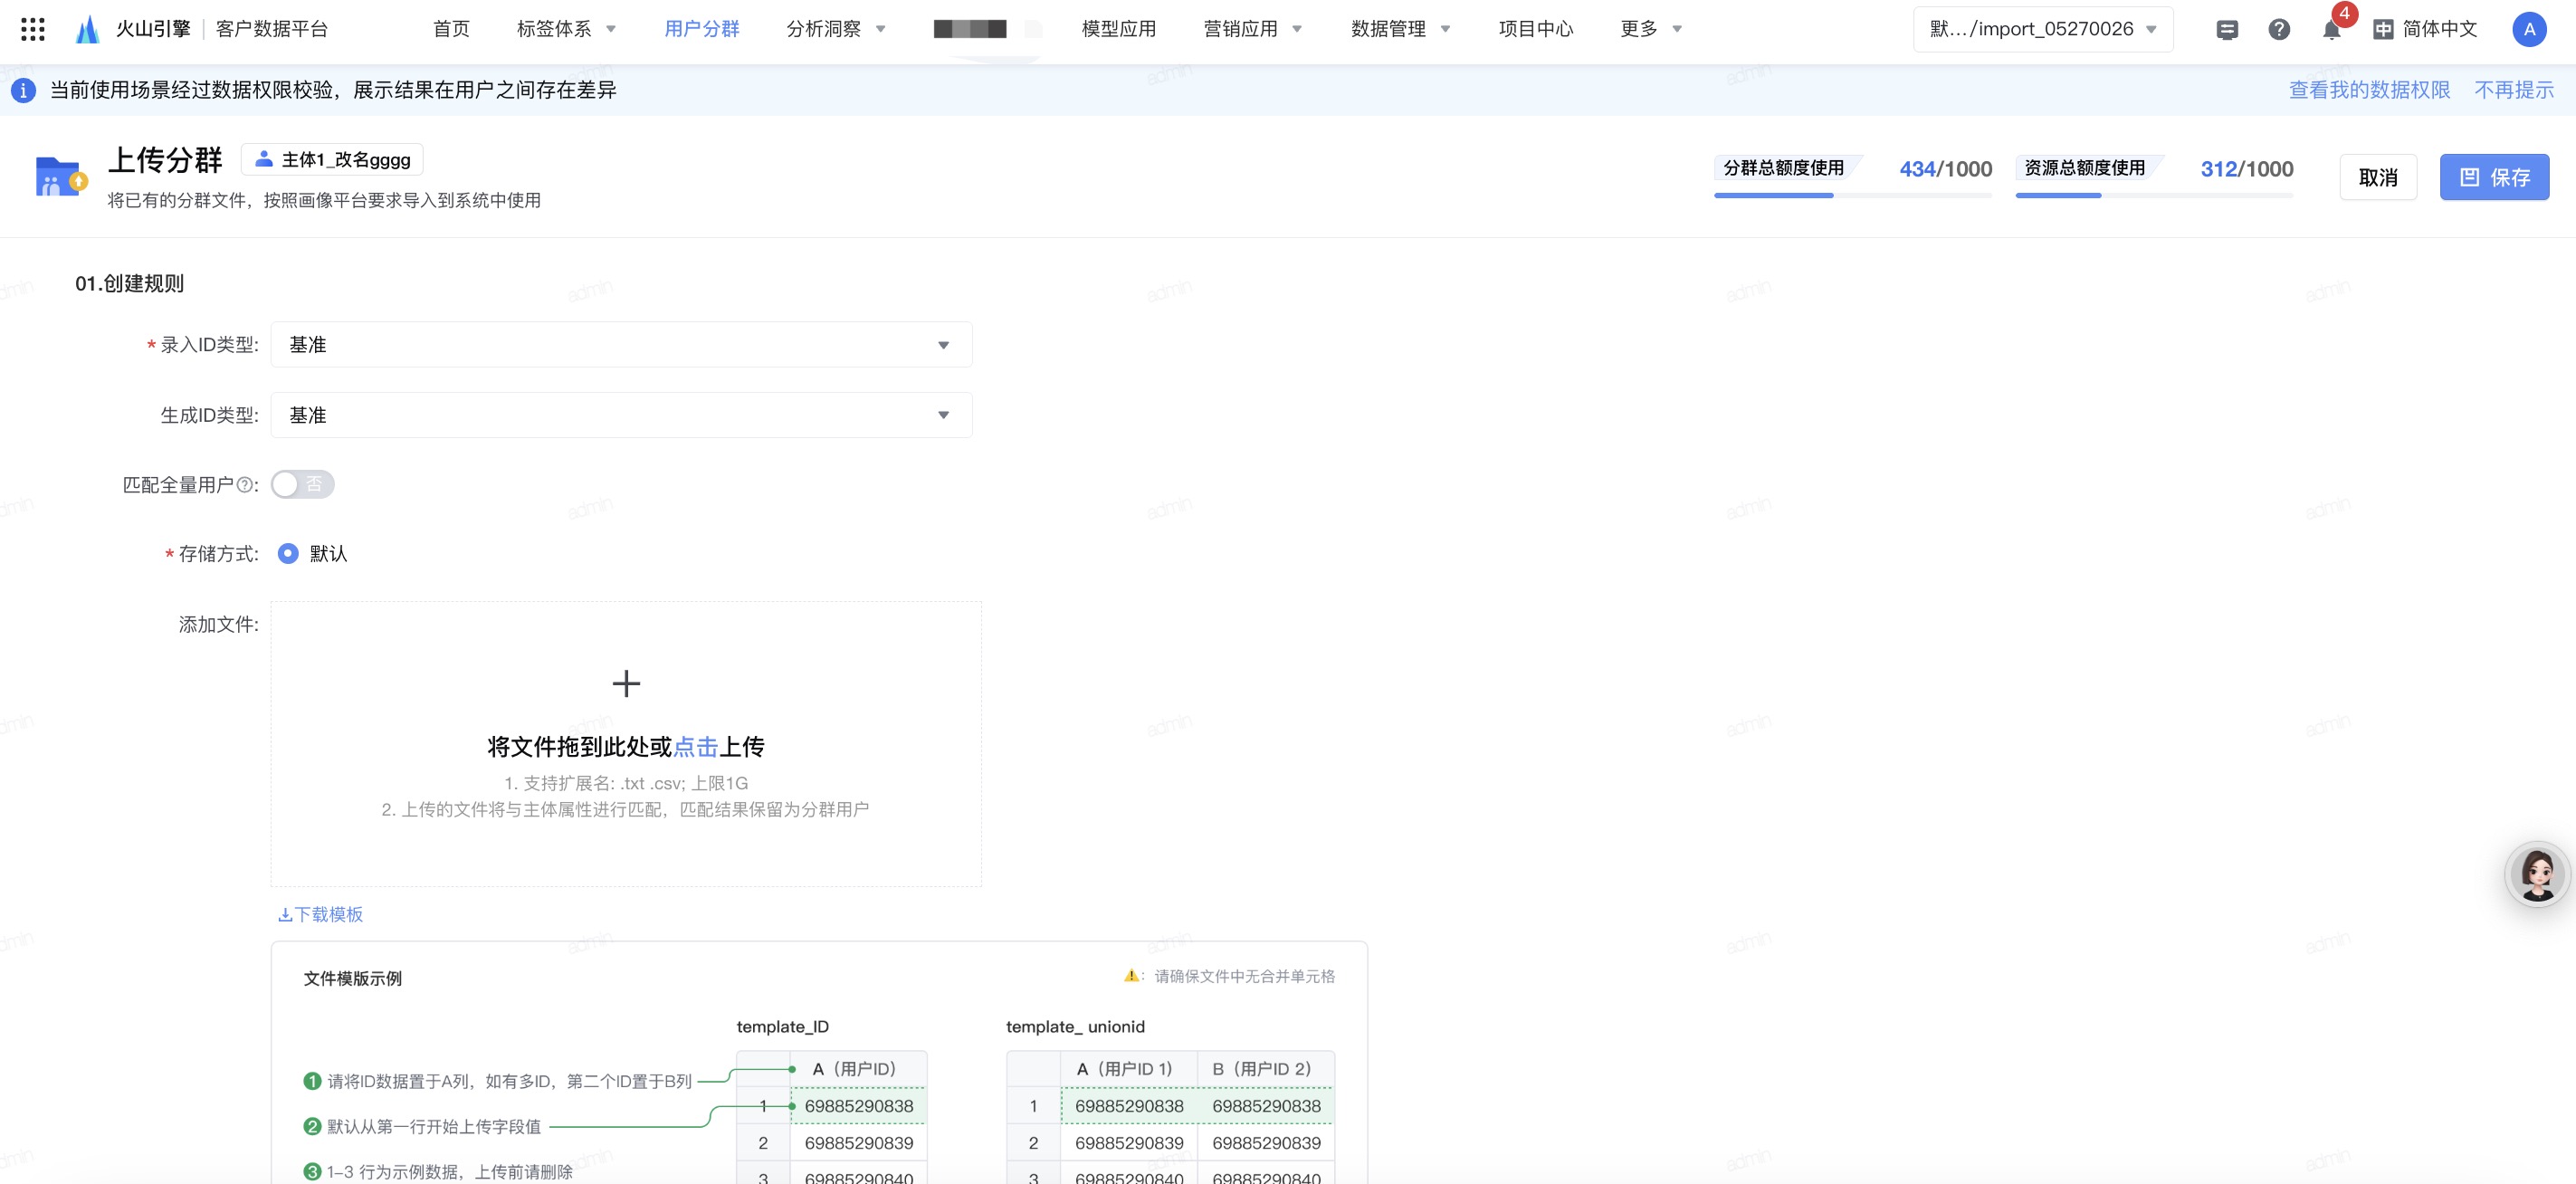2576x1184 pixels.
Task: Click the save disk icon
Action: 2469,177
